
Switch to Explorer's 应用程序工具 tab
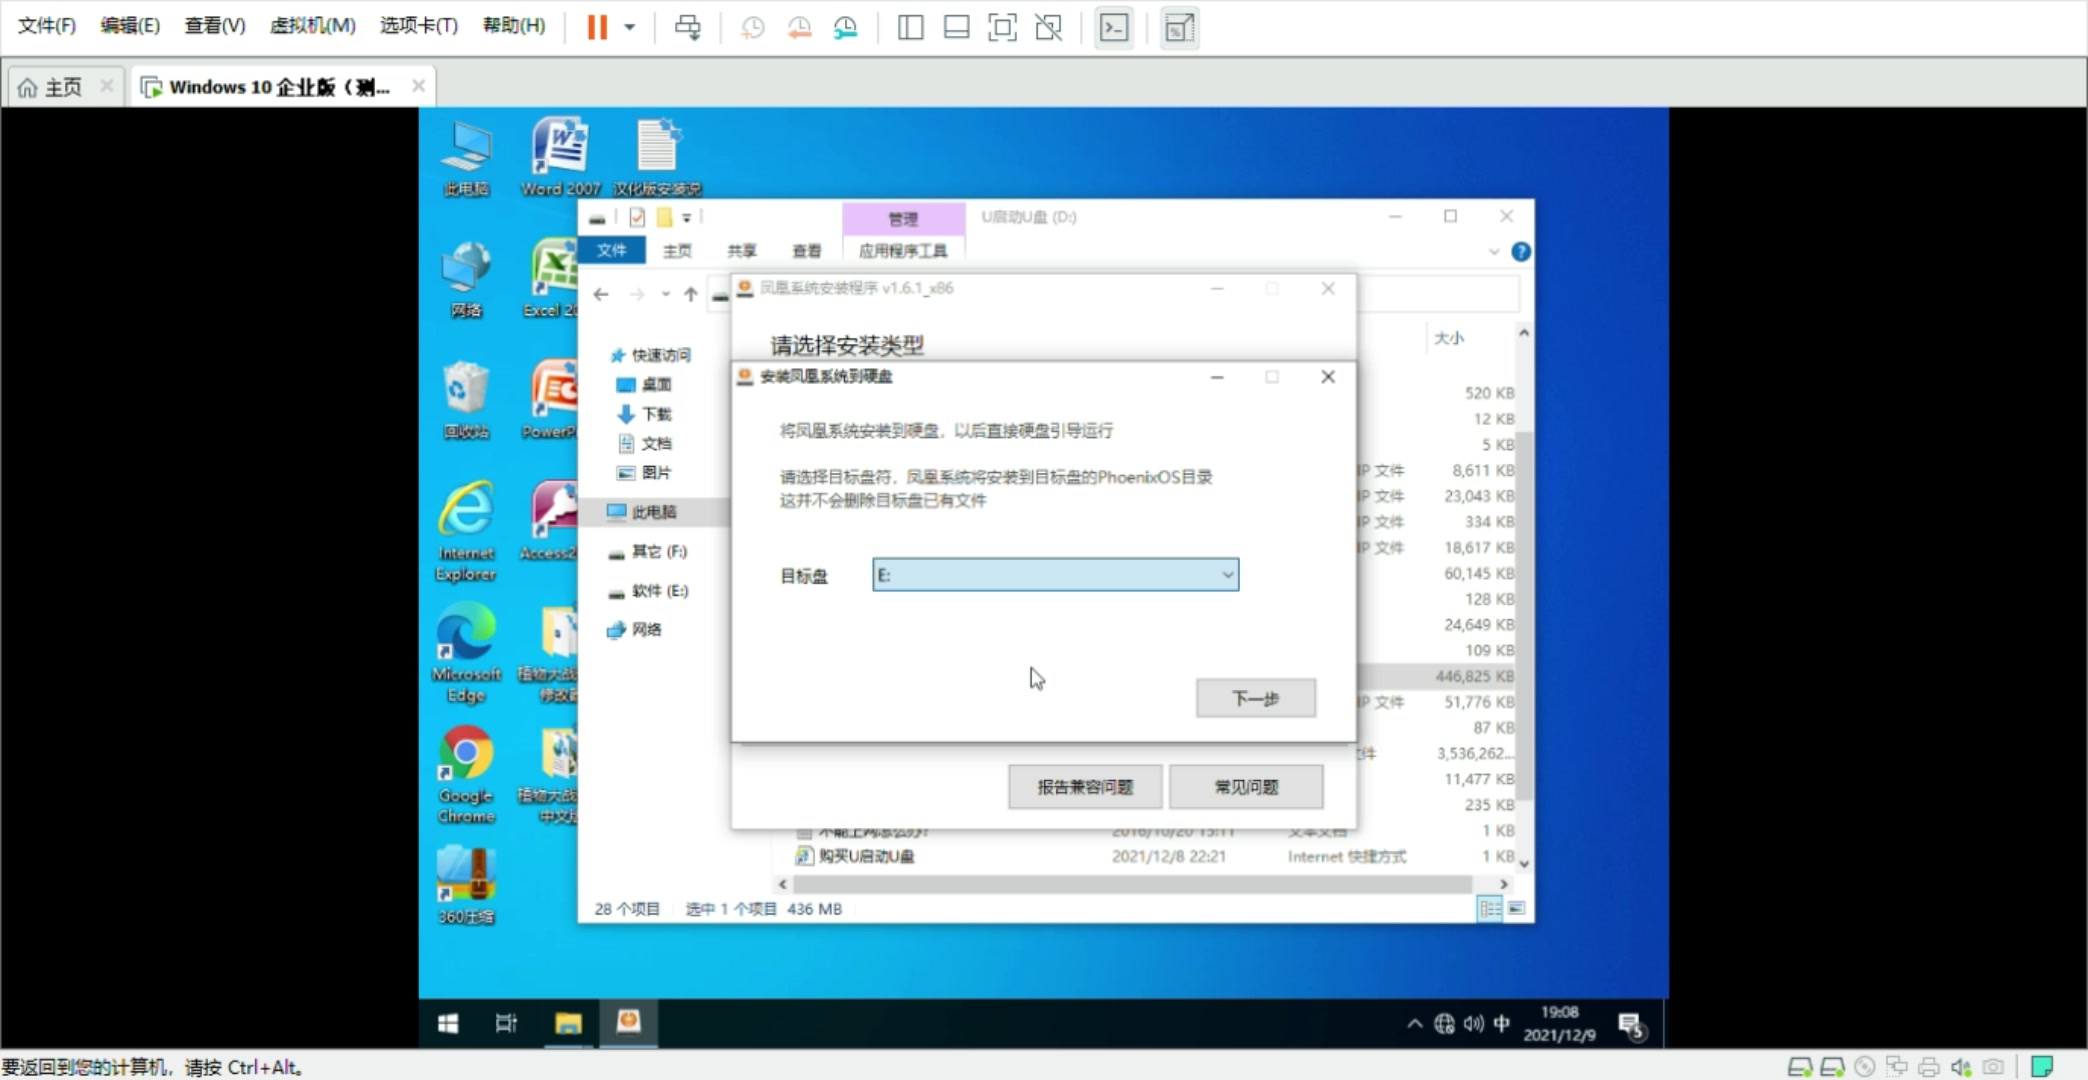[903, 250]
